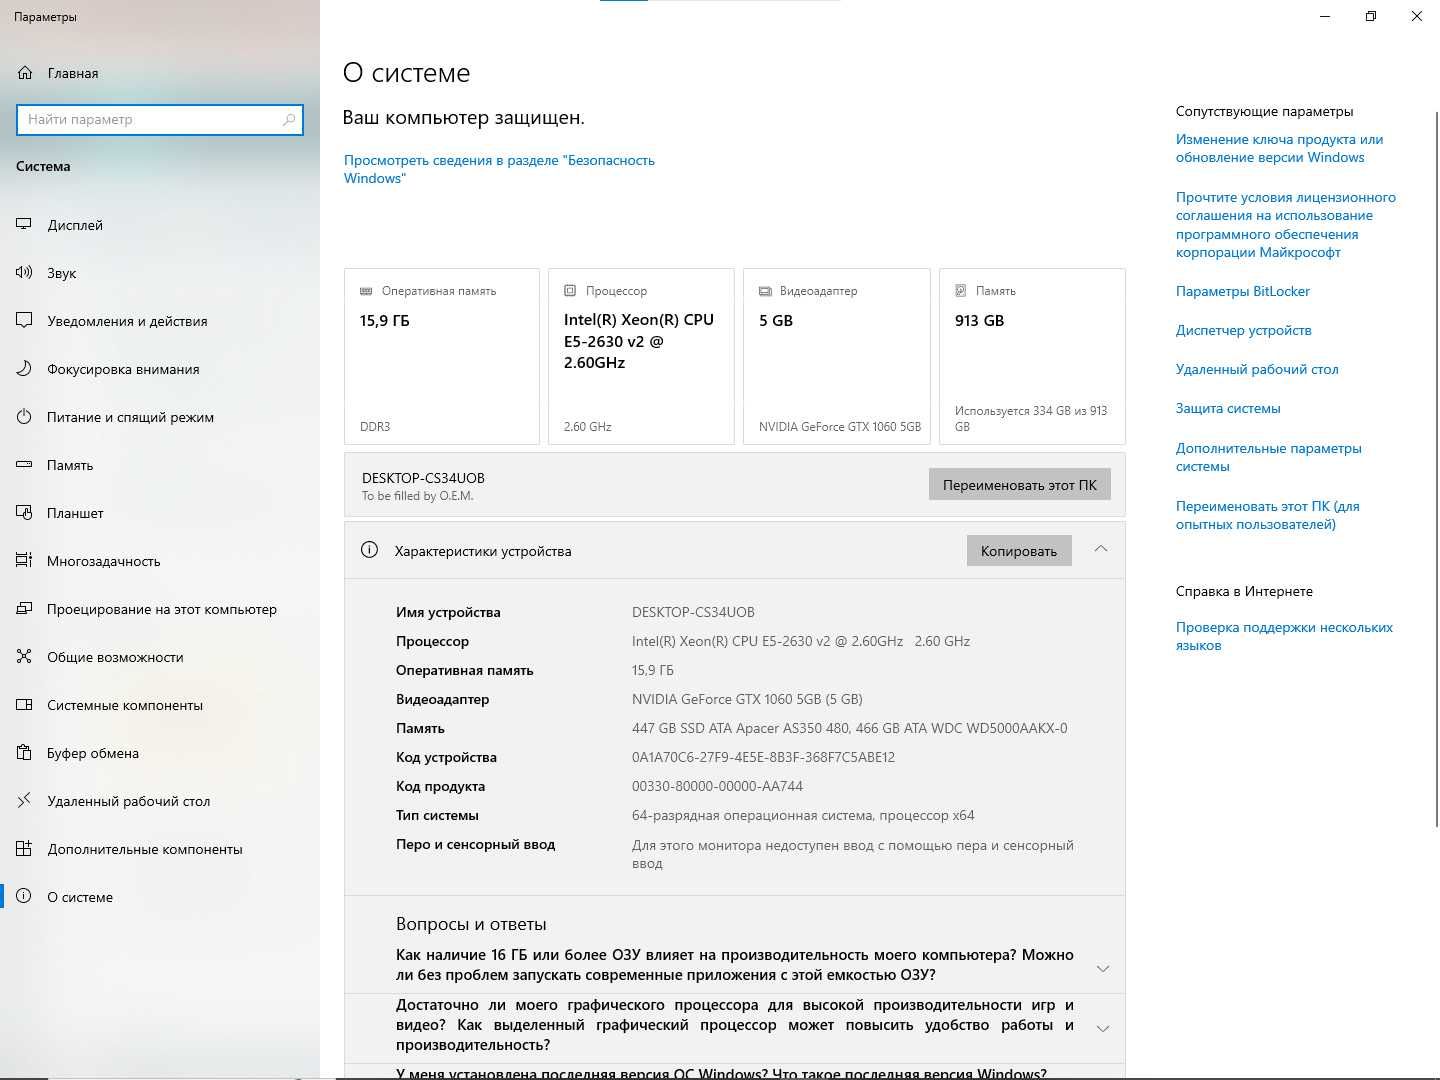This screenshot has width=1440, height=1080.
Task: Open Параметры BitLocker link
Action: [x=1243, y=291]
